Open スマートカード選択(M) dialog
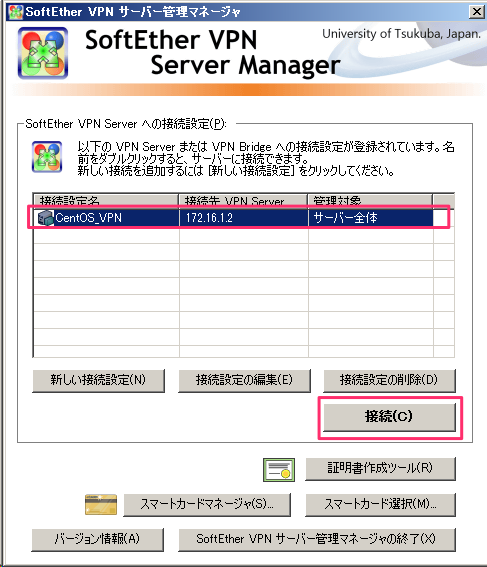487x567 pixels. click(x=380, y=504)
